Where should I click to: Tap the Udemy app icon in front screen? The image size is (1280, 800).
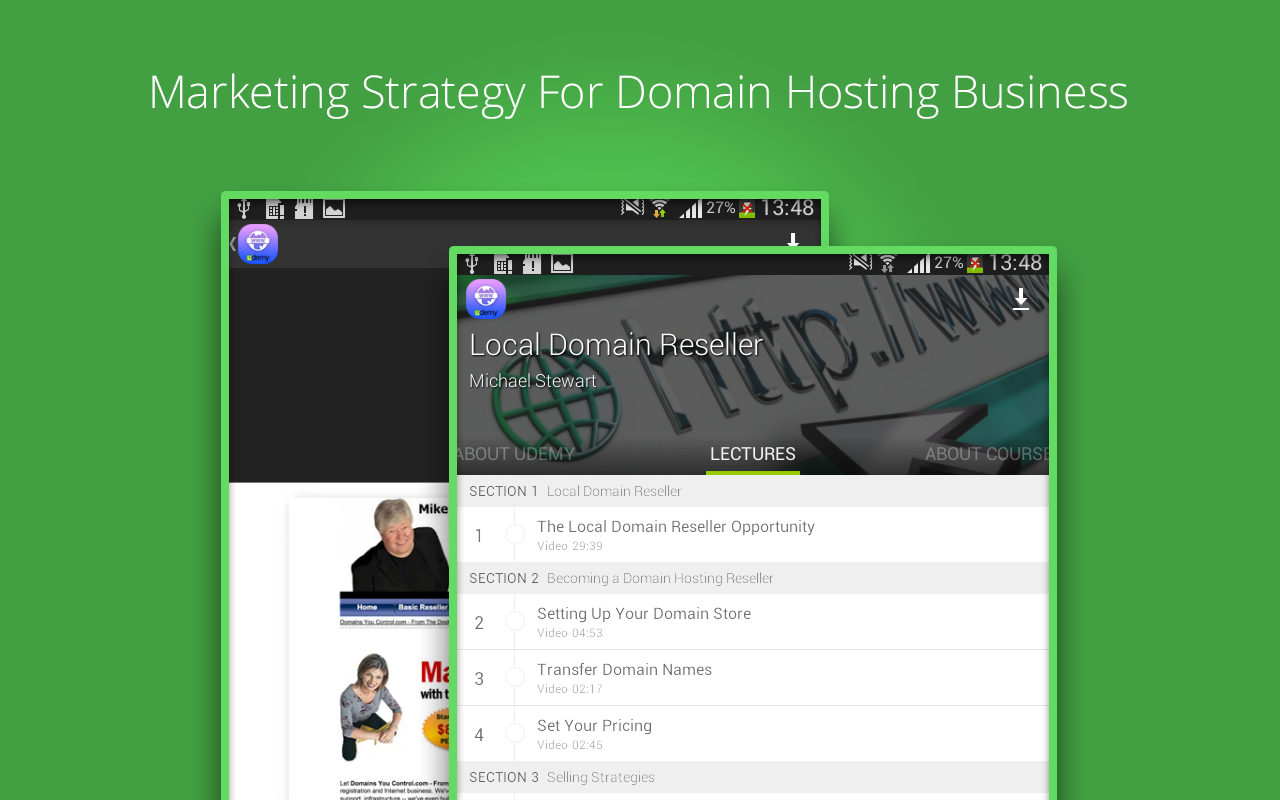click(x=486, y=299)
